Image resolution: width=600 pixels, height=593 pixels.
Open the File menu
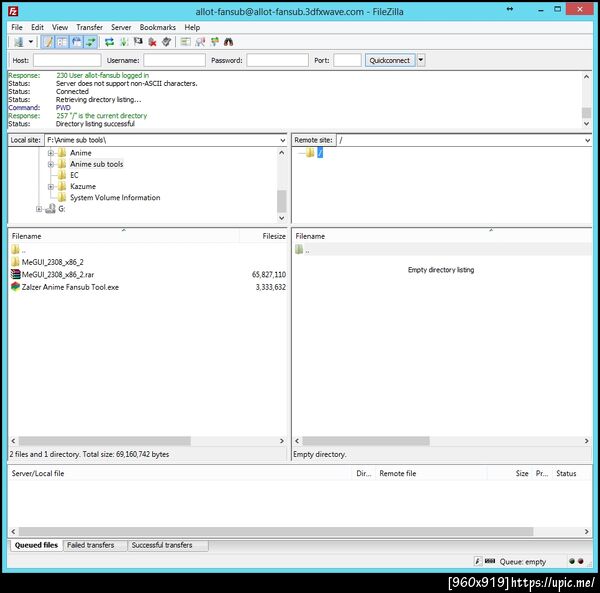point(17,27)
